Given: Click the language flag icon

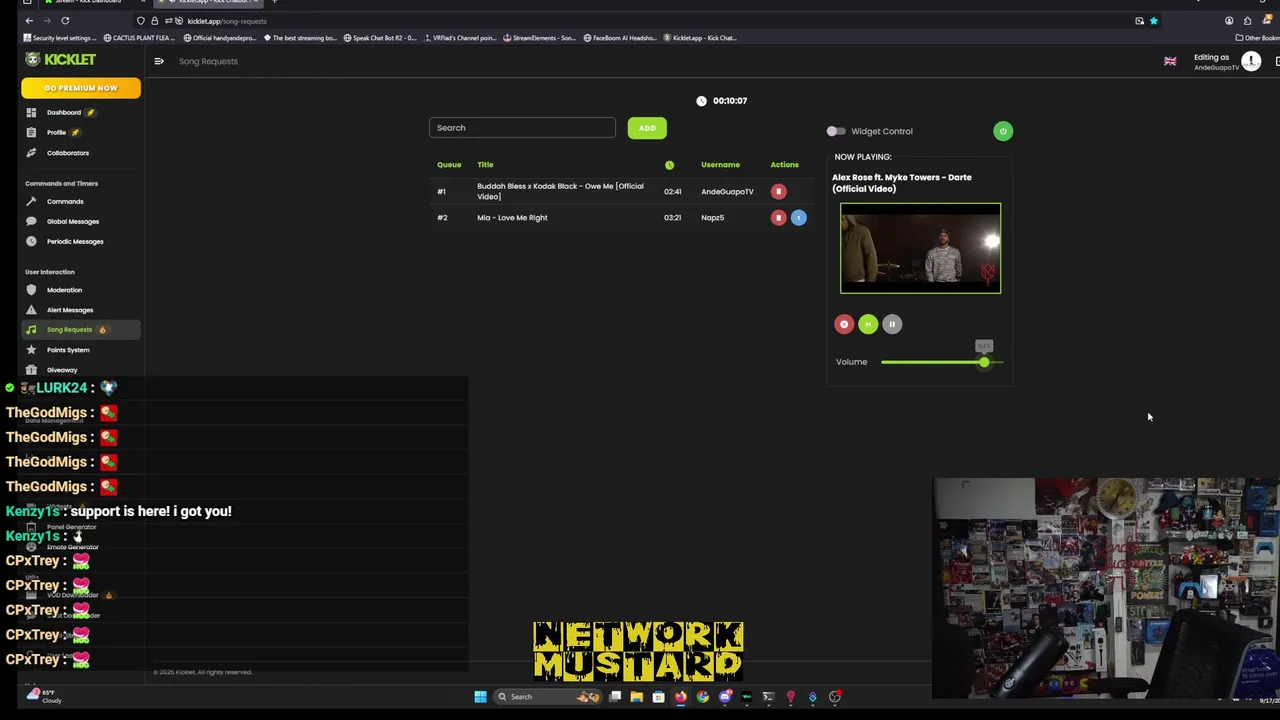Looking at the screenshot, I should pyautogui.click(x=1170, y=61).
